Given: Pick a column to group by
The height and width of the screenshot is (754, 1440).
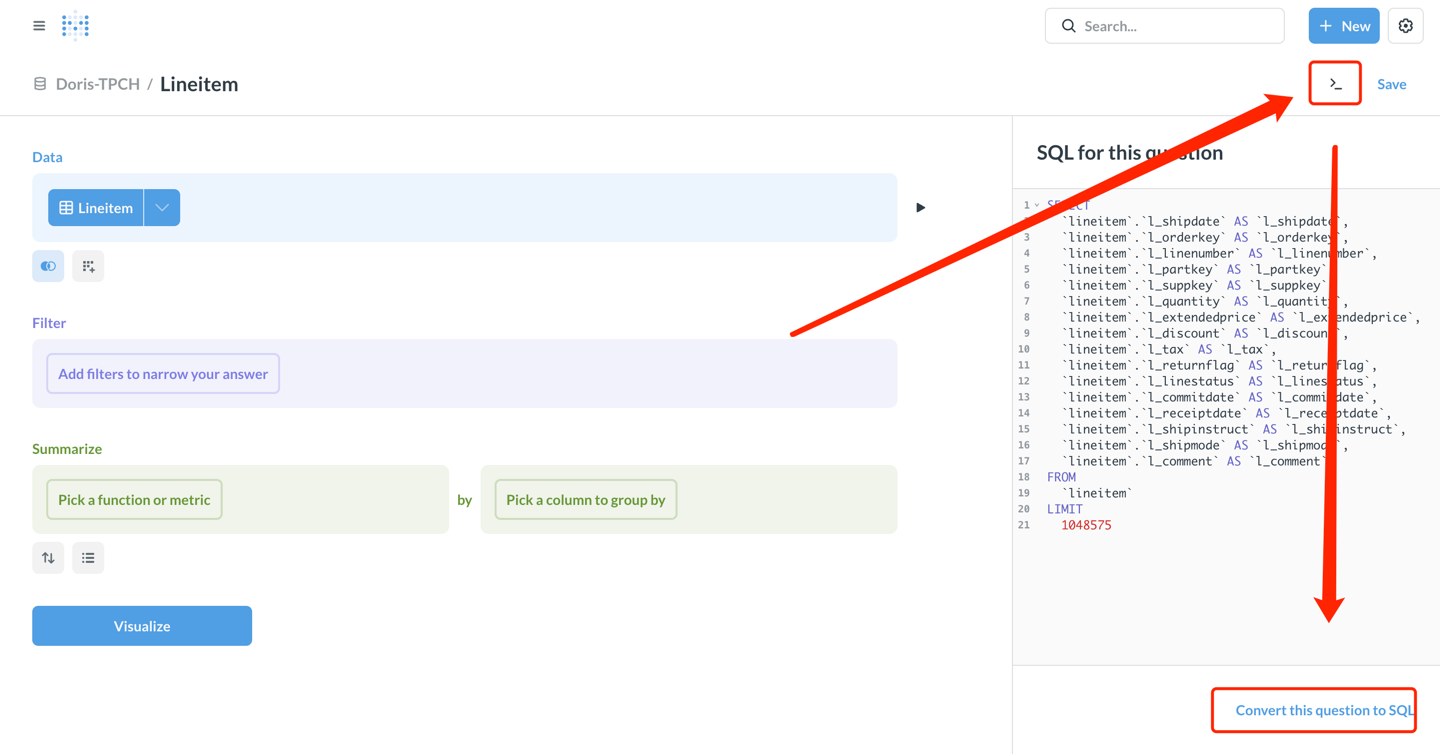Looking at the screenshot, I should pyautogui.click(x=585, y=499).
